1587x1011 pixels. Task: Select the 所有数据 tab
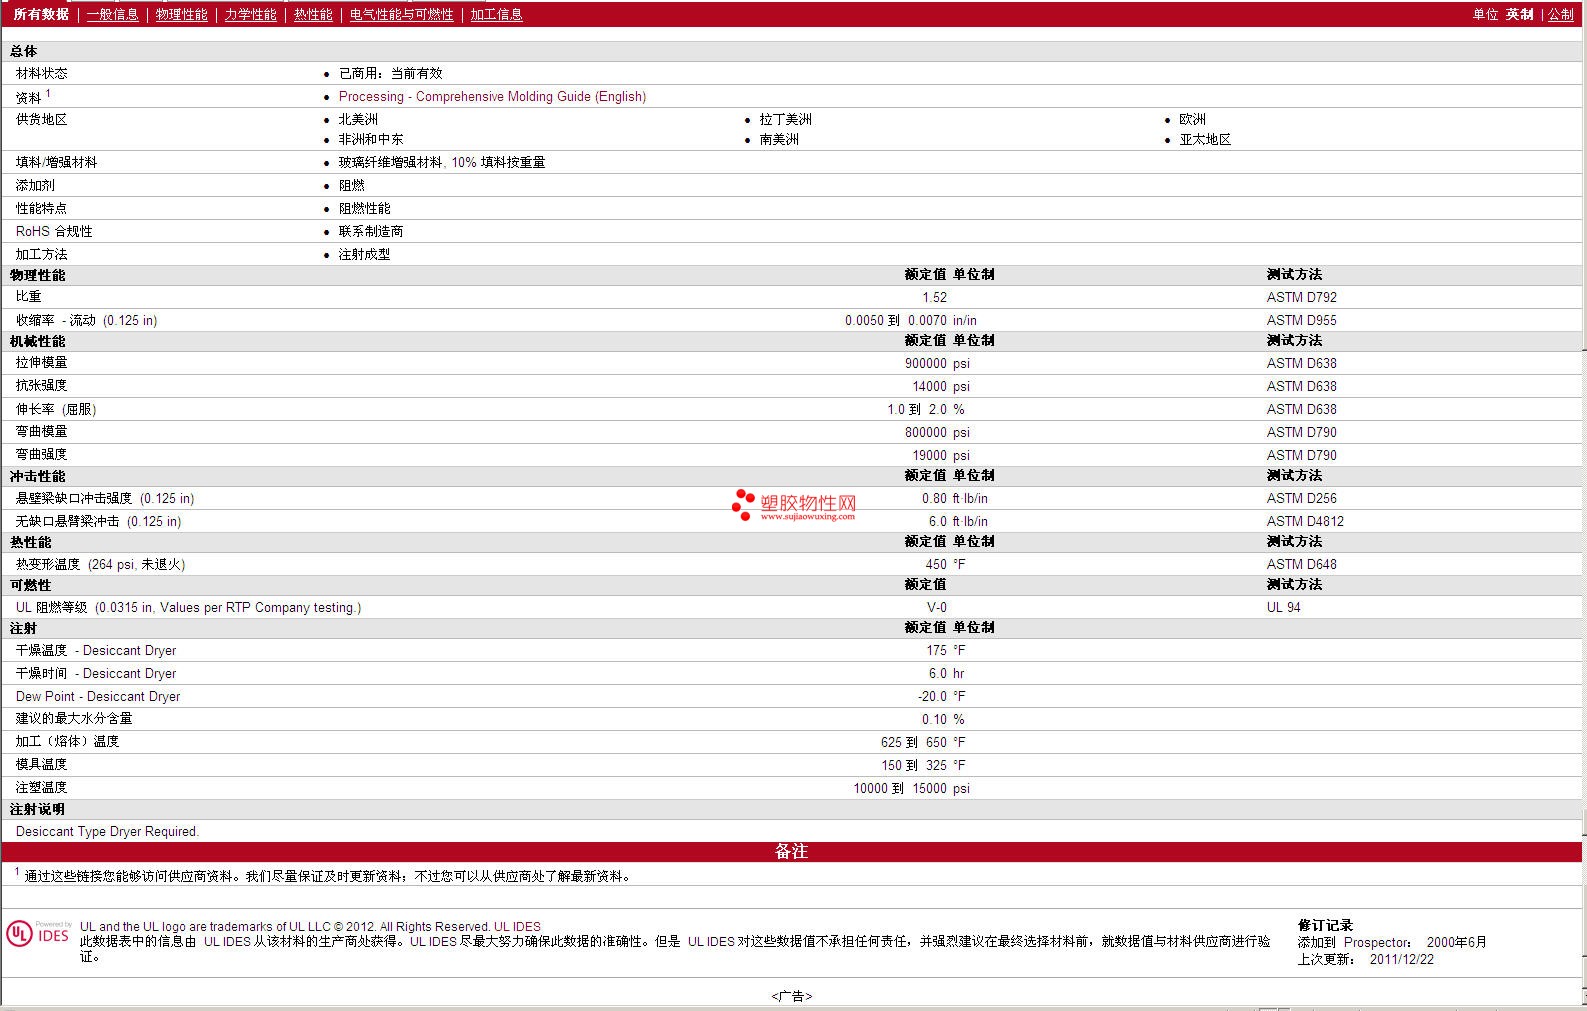41,14
